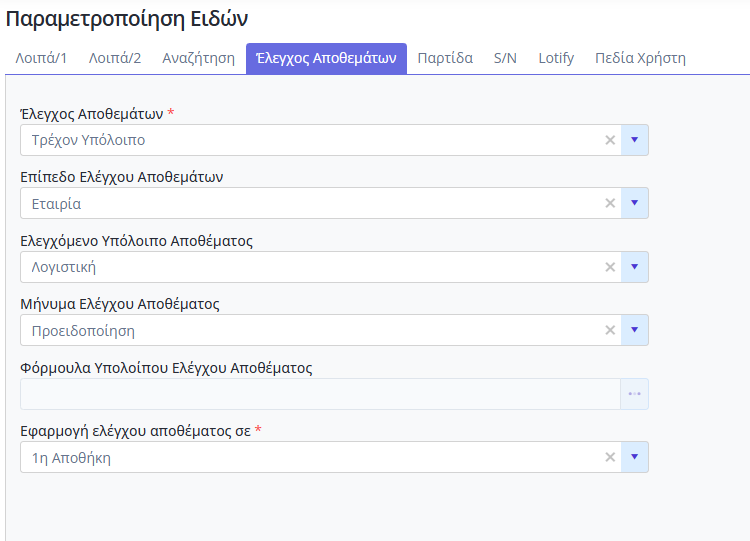
Task: Open Ελεγχόμενο Υπόλοιπο Αποθέματος dropdown arrow
Action: coord(635,266)
